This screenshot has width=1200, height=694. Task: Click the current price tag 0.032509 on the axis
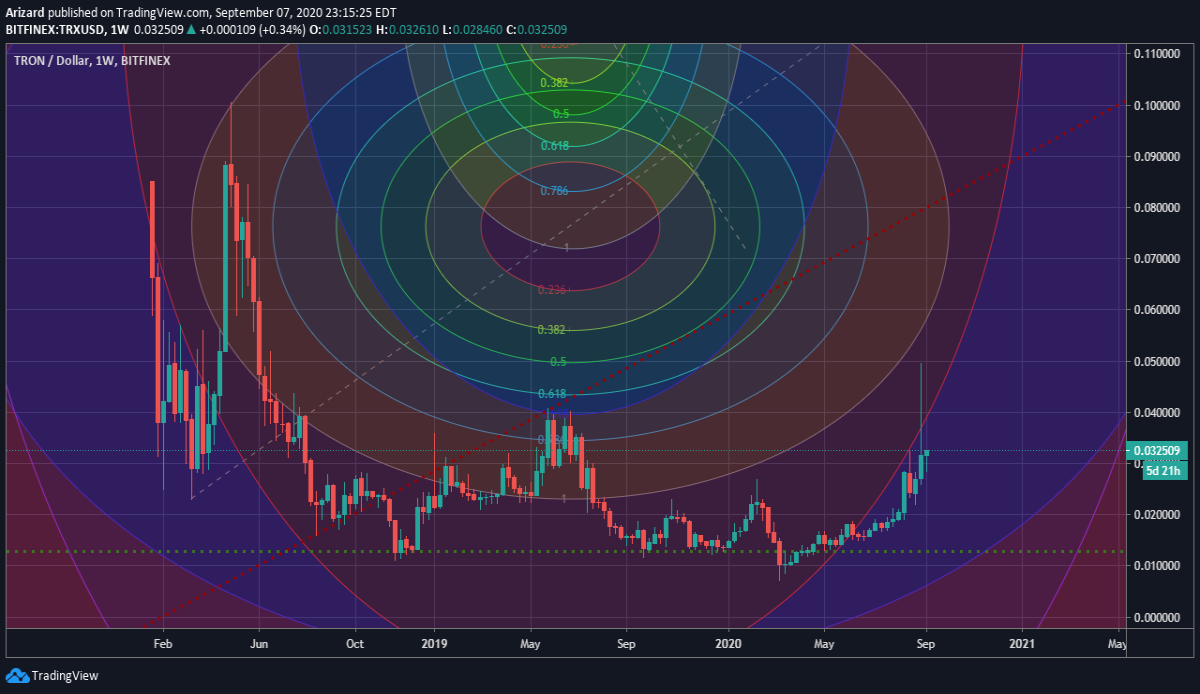coord(1155,451)
